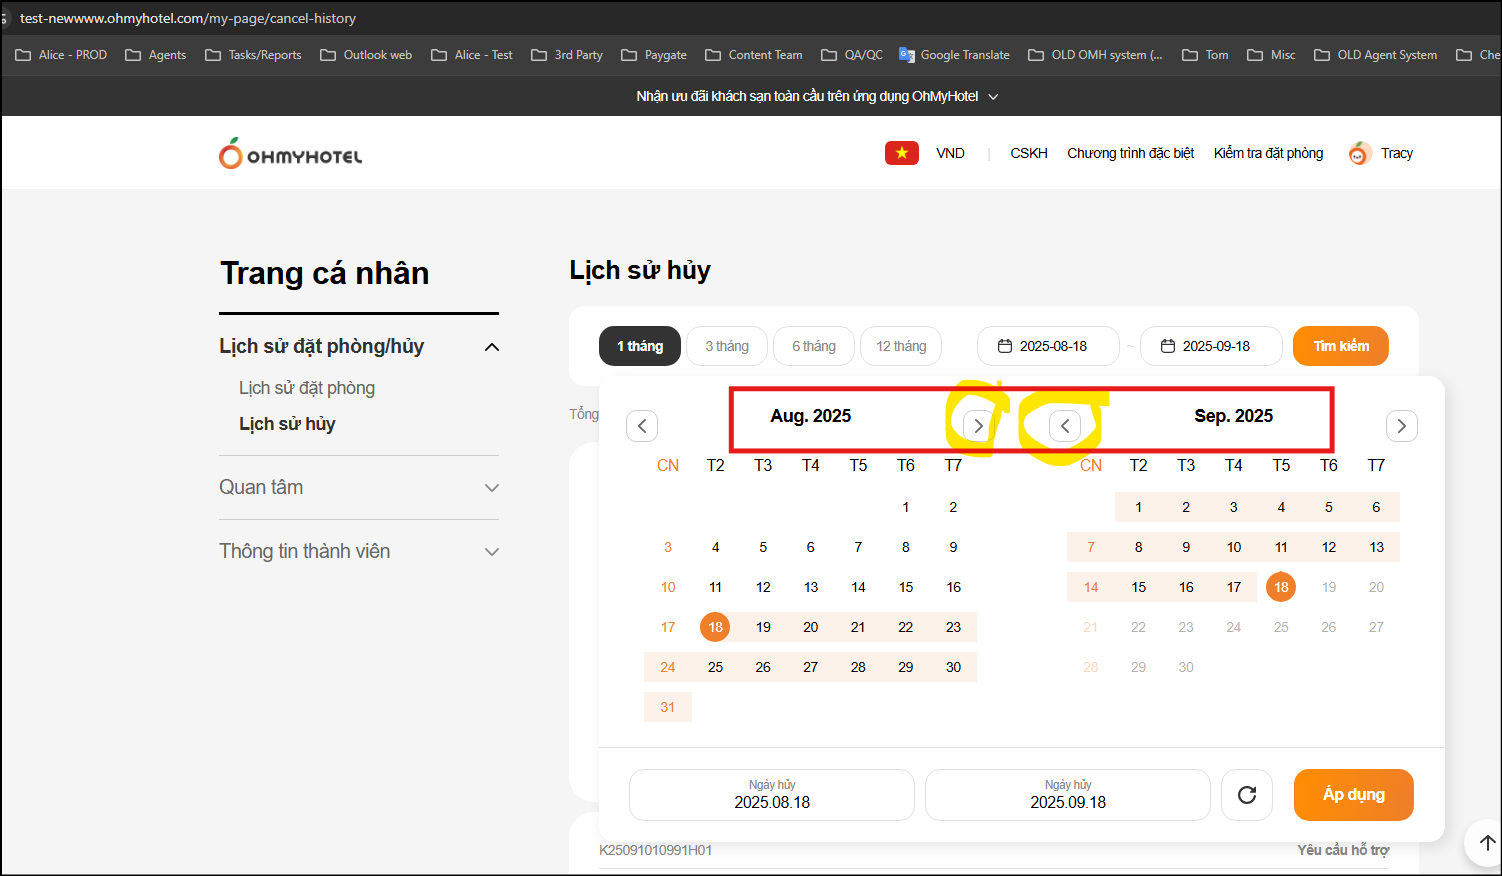The height and width of the screenshot is (876, 1502).
Task: Click the reset refresh icon in calendar
Action: pyautogui.click(x=1246, y=795)
